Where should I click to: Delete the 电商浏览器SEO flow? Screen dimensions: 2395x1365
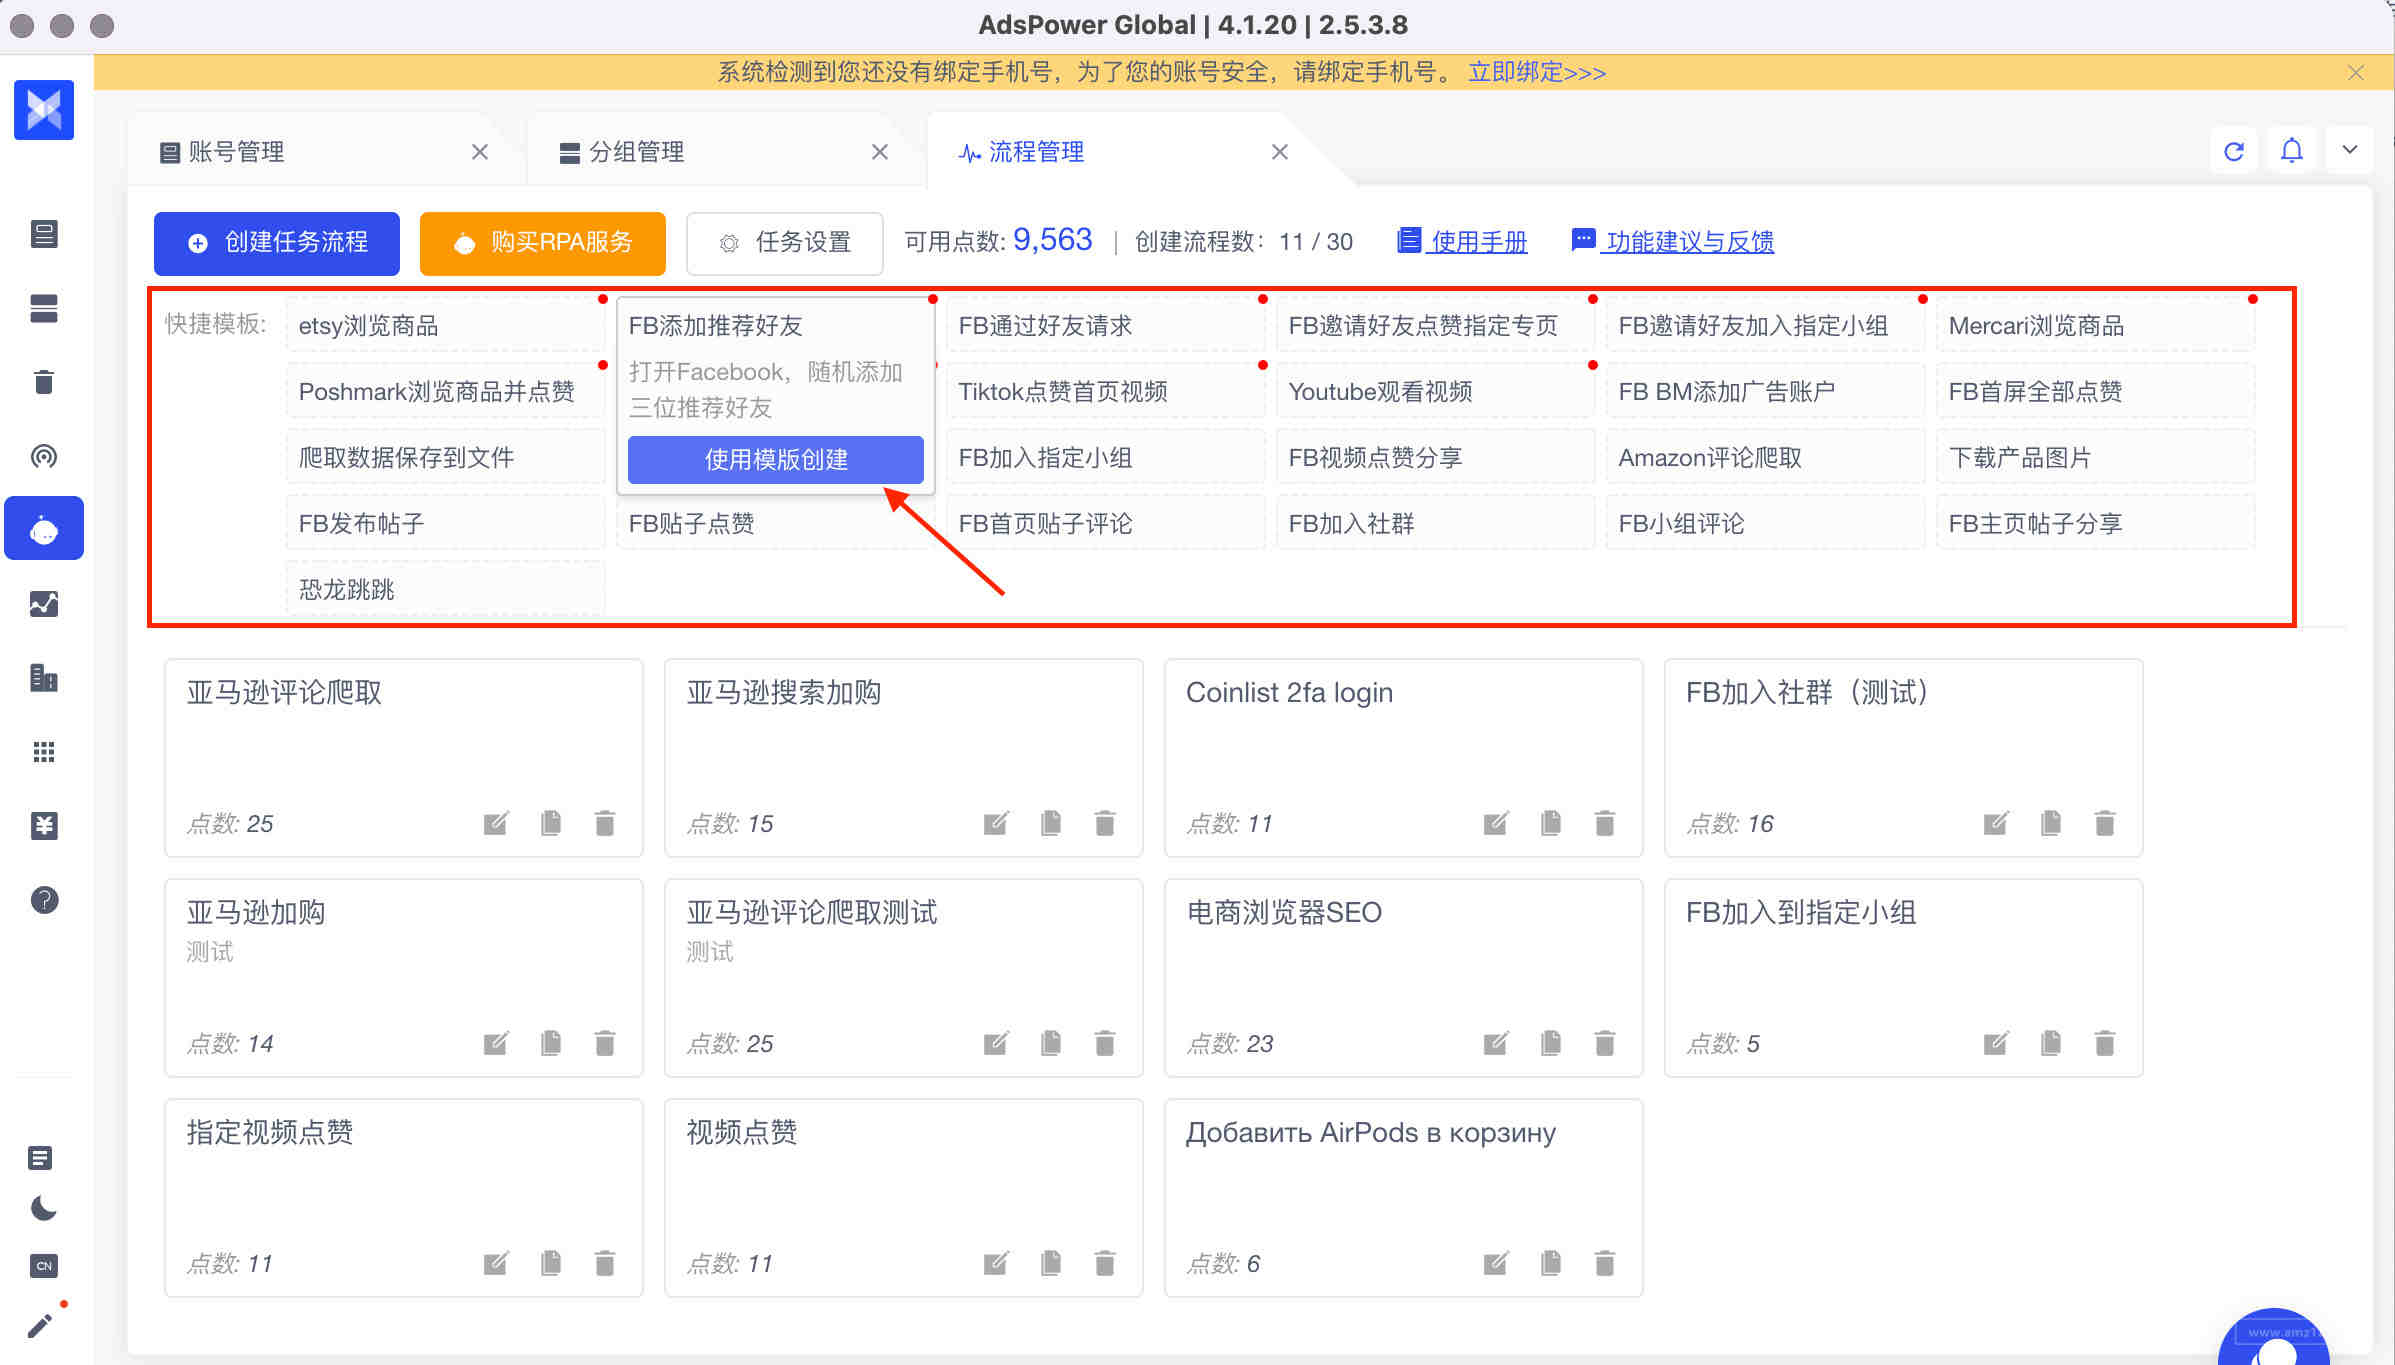click(x=1605, y=1043)
